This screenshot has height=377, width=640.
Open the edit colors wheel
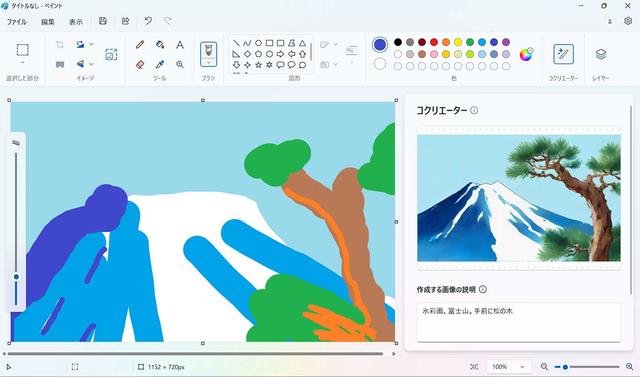click(x=526, y=54)
